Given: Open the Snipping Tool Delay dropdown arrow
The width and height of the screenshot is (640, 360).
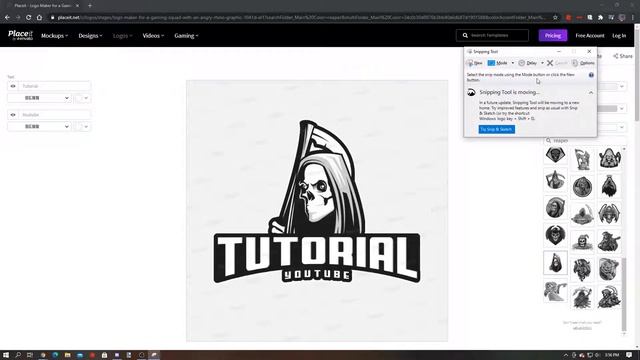Looking at the screenshot, I should tap(542, 63).
